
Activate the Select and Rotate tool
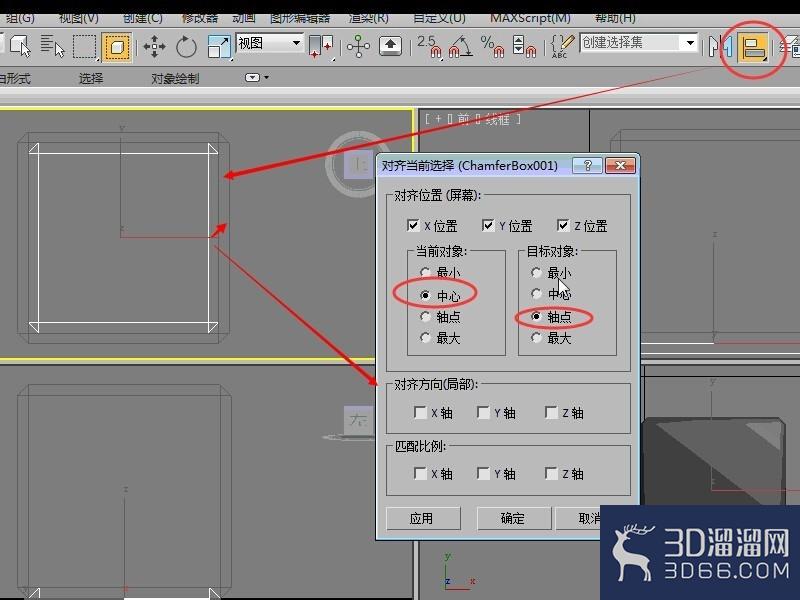(186, 47)
